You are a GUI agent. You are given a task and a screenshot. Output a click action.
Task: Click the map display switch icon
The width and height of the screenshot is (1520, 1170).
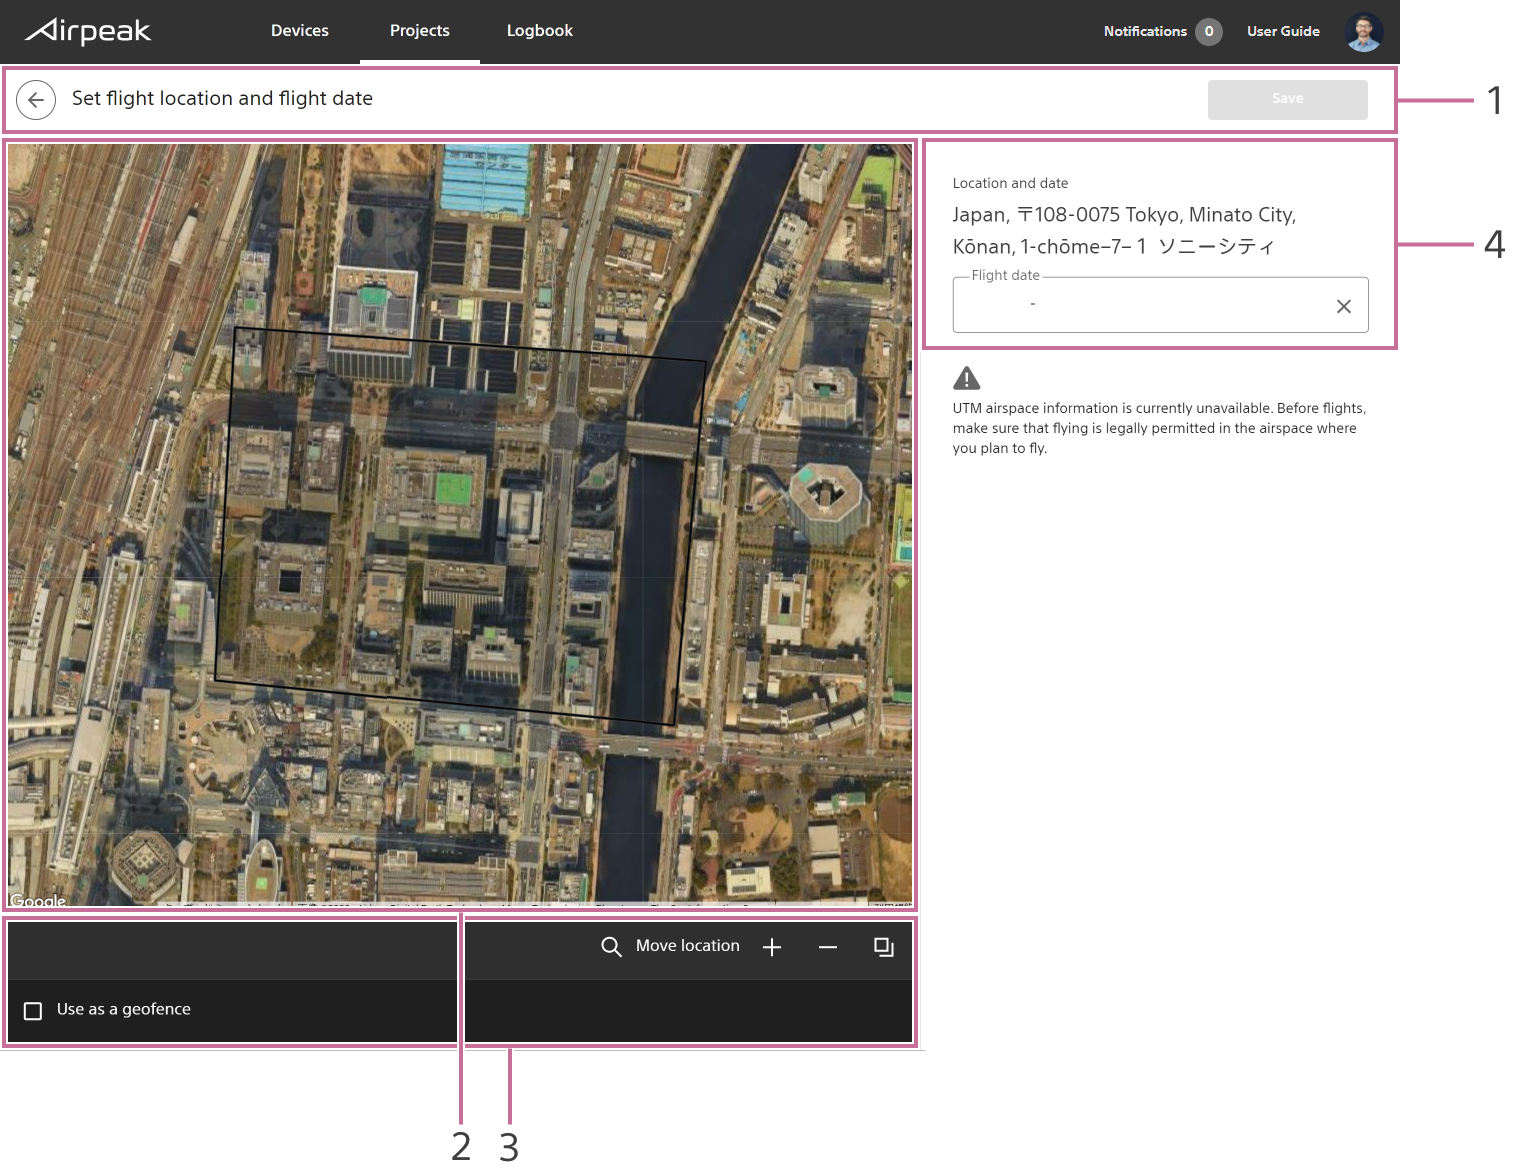pos(884,947)
